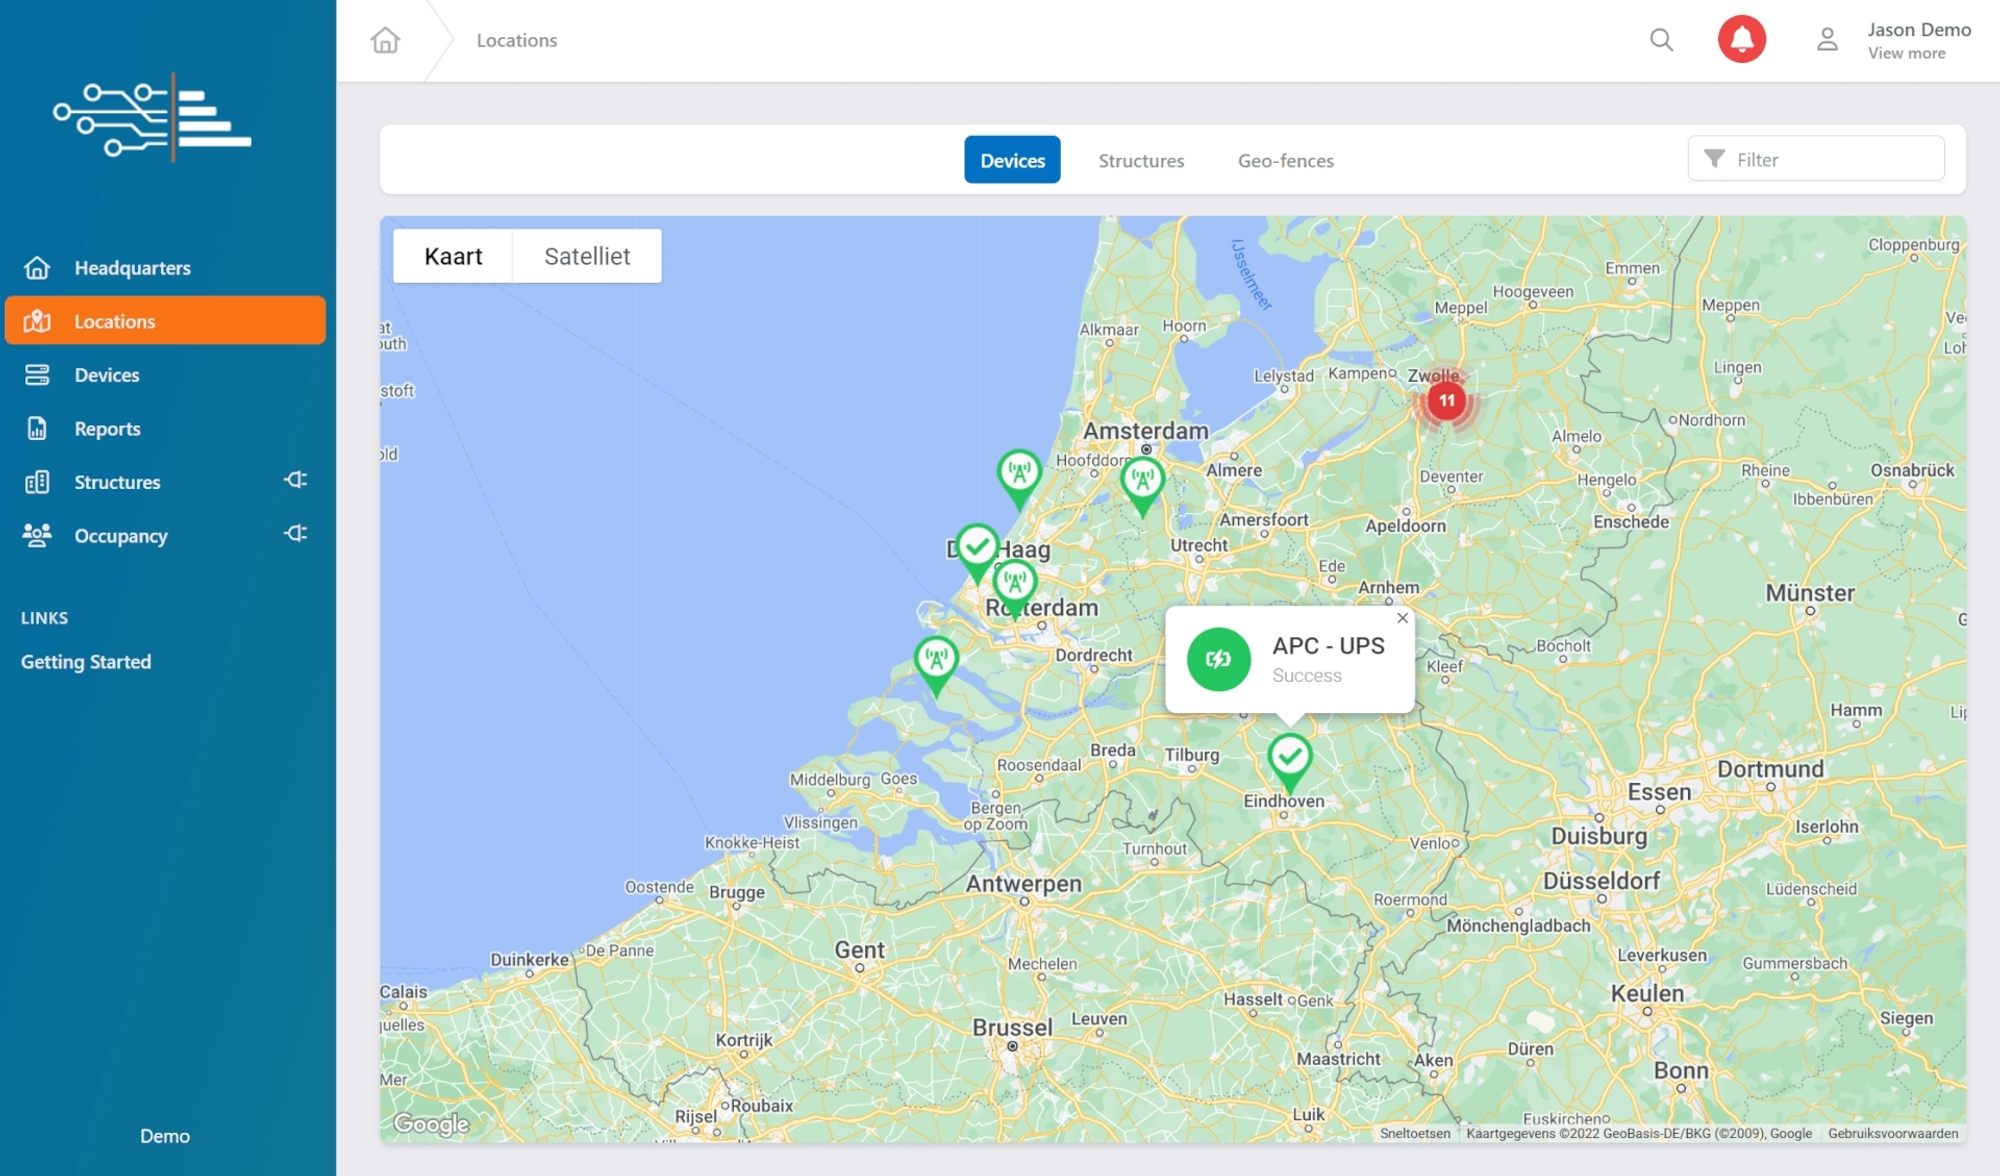Click the APC - UPS power icon
This screenshot has height=1176, width=2000.
[1218, 659]
